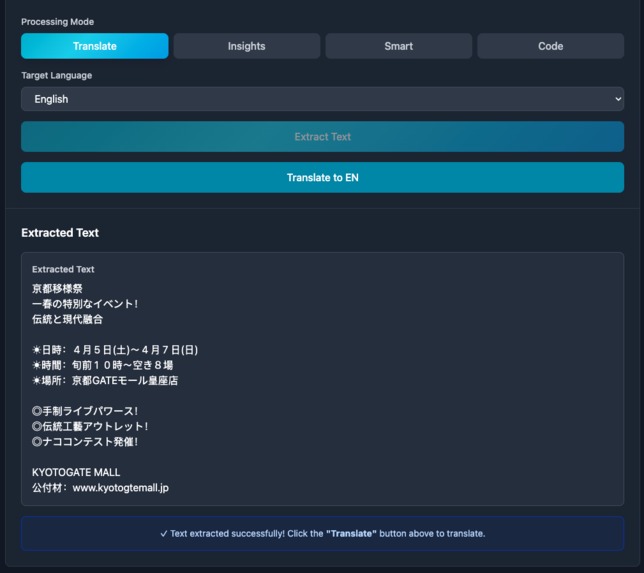
Task: Select the Translate processing mode
Action: click(x=94, y=46)
